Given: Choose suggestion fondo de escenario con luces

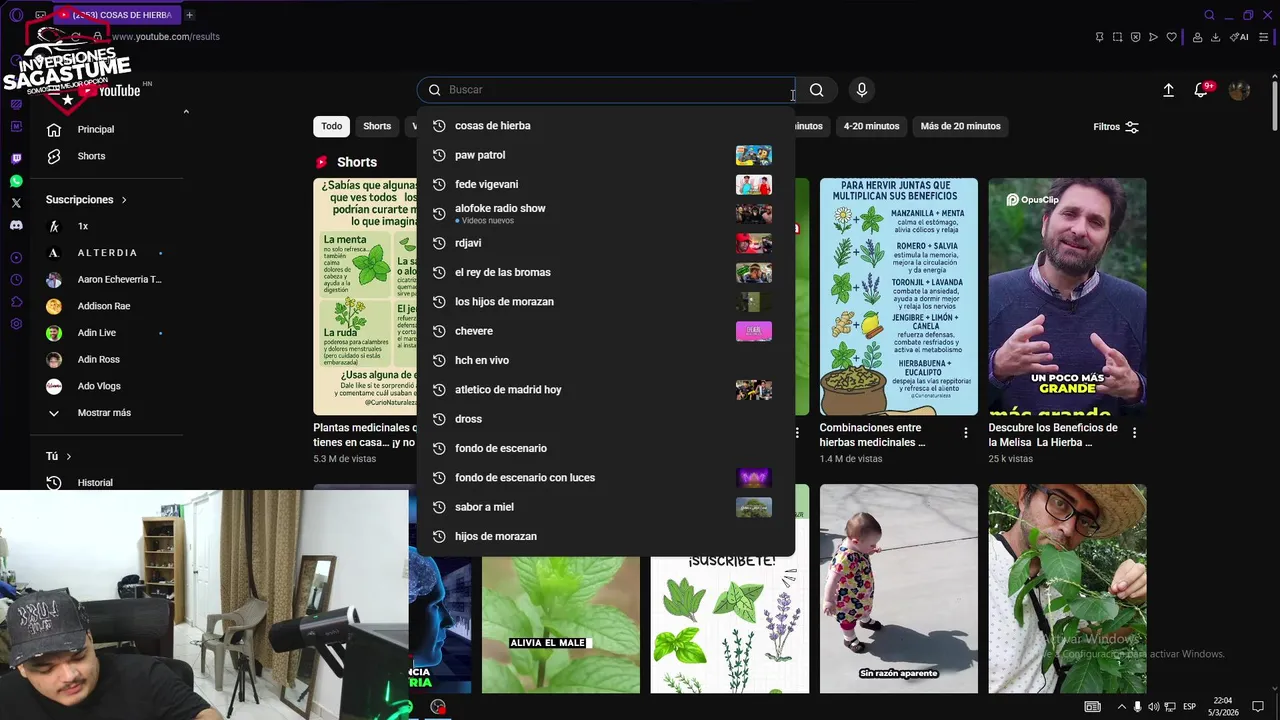Looking at the screenshot, I should [605, 478].
